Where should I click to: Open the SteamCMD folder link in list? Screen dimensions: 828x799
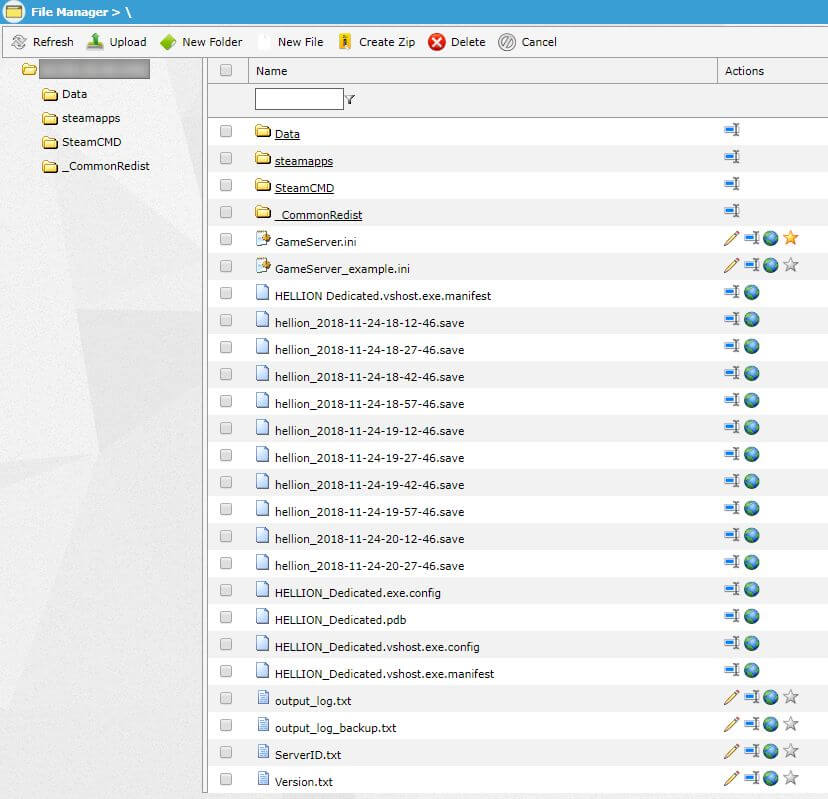(x=304, y=188)
